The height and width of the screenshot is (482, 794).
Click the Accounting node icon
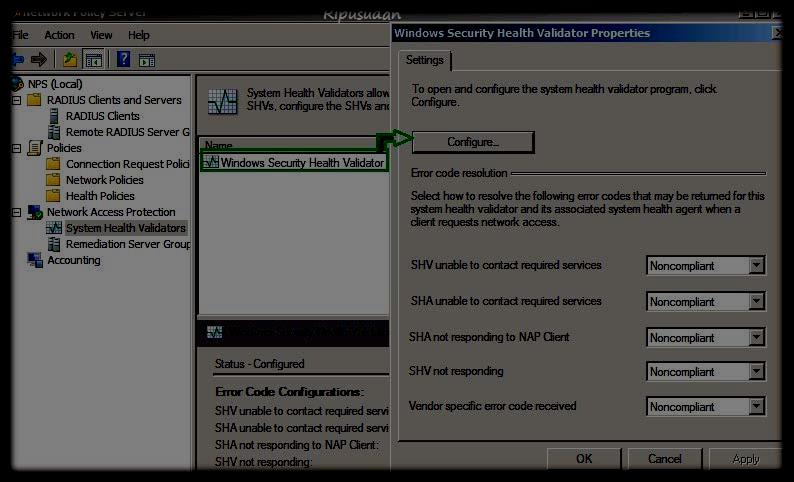pos(35,260)
